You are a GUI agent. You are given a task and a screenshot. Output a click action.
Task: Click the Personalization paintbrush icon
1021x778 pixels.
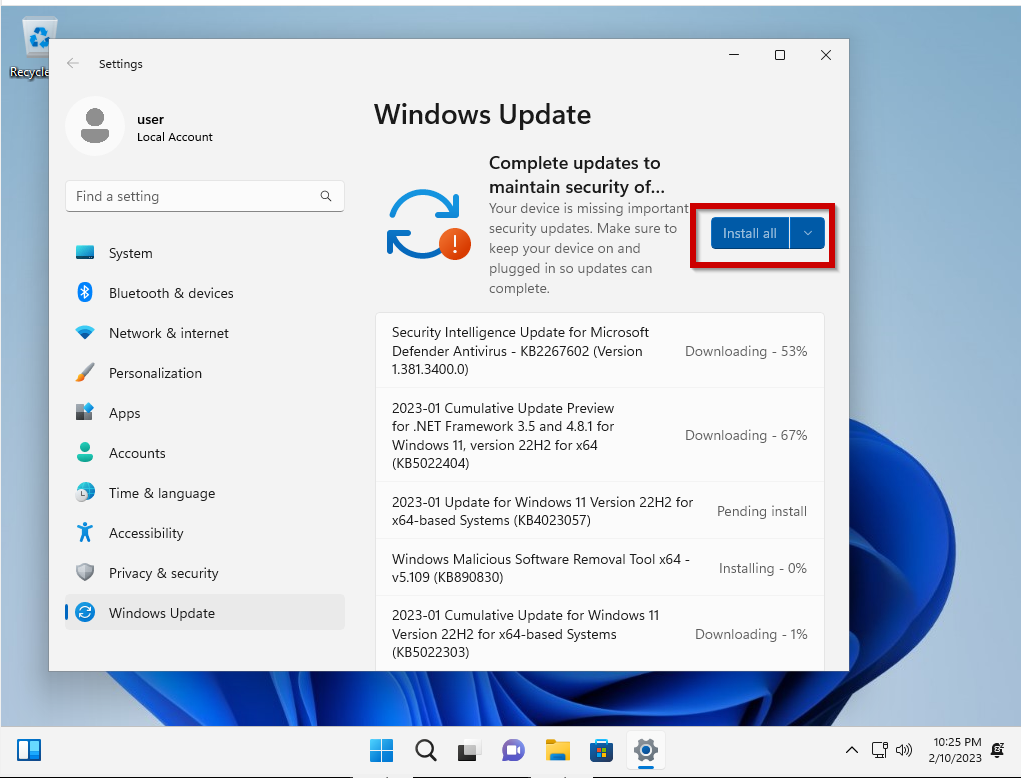pyautogui.click(x=85, y=372)
